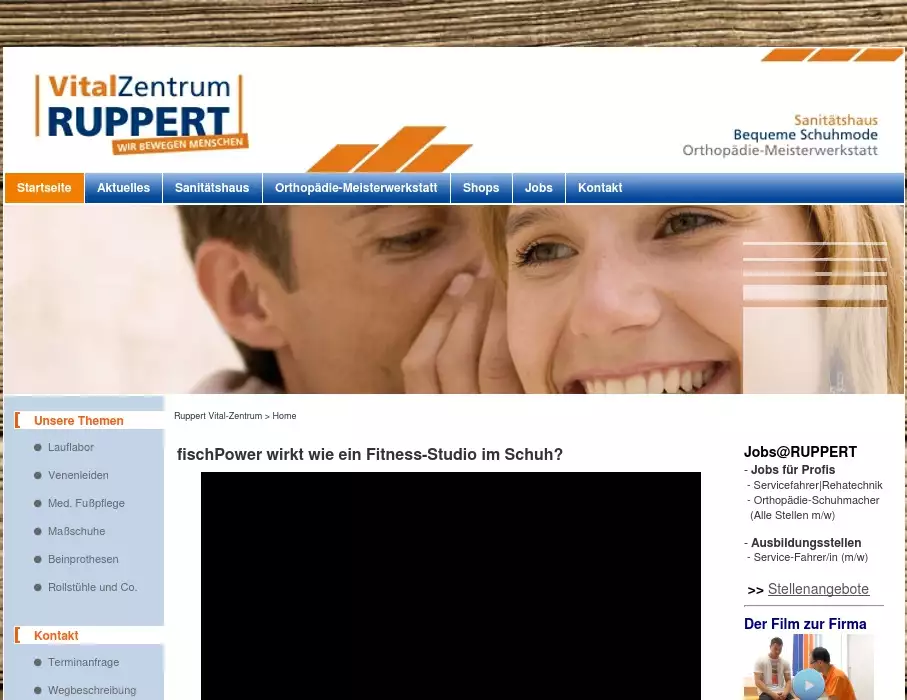
Task: Select Orthopädie-Meisterwerkstatt in the navigation bar
Action: [x=356, y=188]
